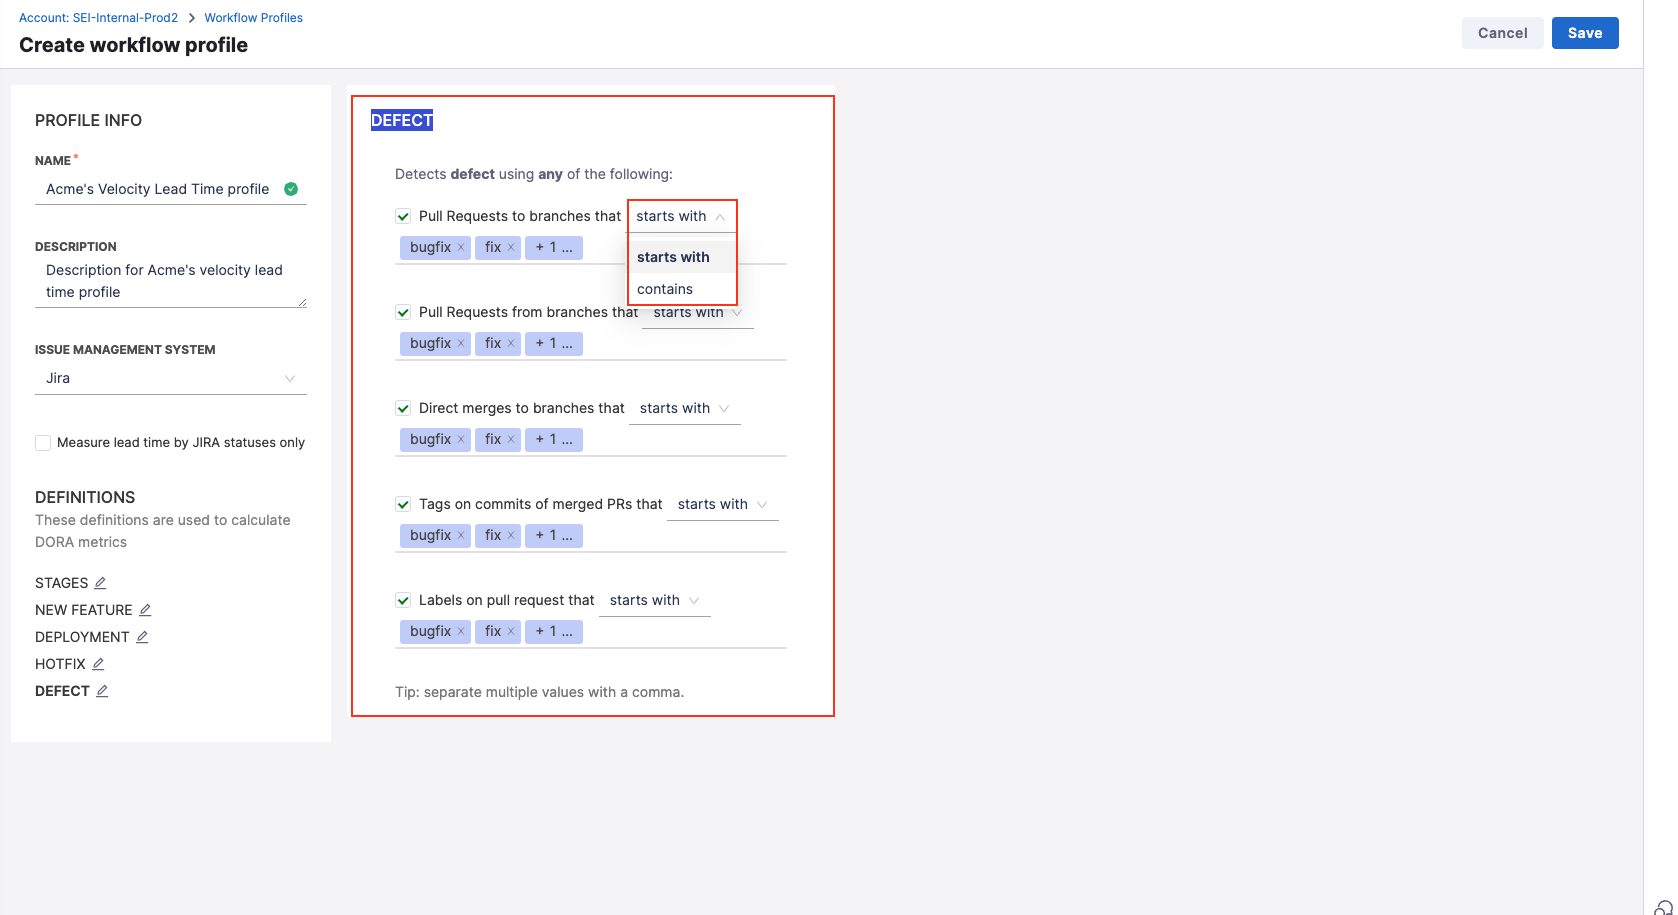Click into the profile Name input field
1678x915 pixels.
160,189
